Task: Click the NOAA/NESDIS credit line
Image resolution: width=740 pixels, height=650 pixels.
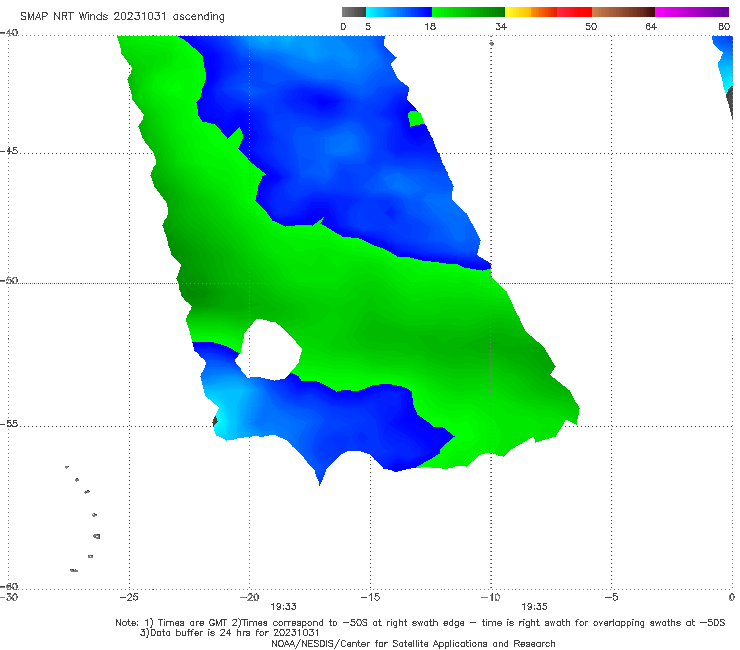Action: tap(413, 643)
